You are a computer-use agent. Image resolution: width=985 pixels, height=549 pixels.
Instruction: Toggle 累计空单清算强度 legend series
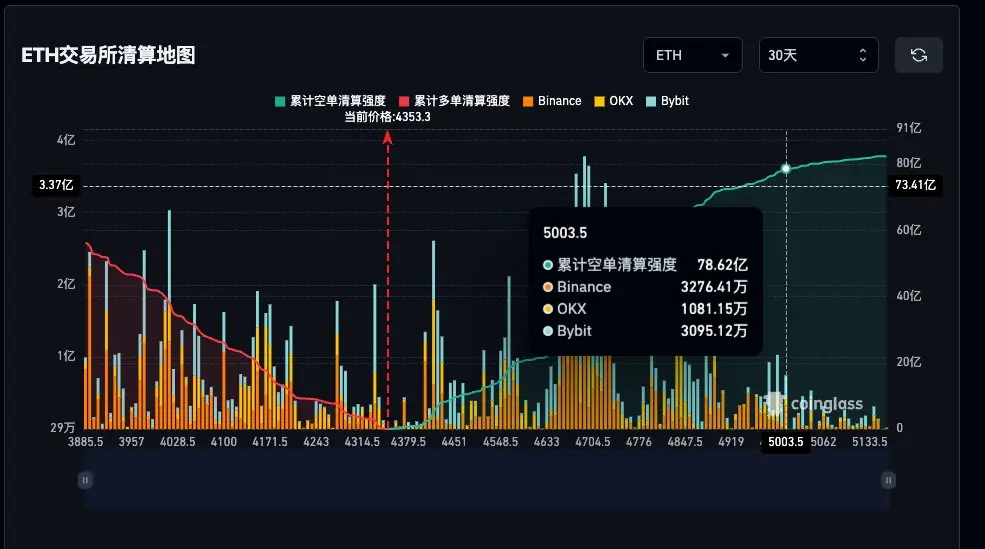(330, 101)
